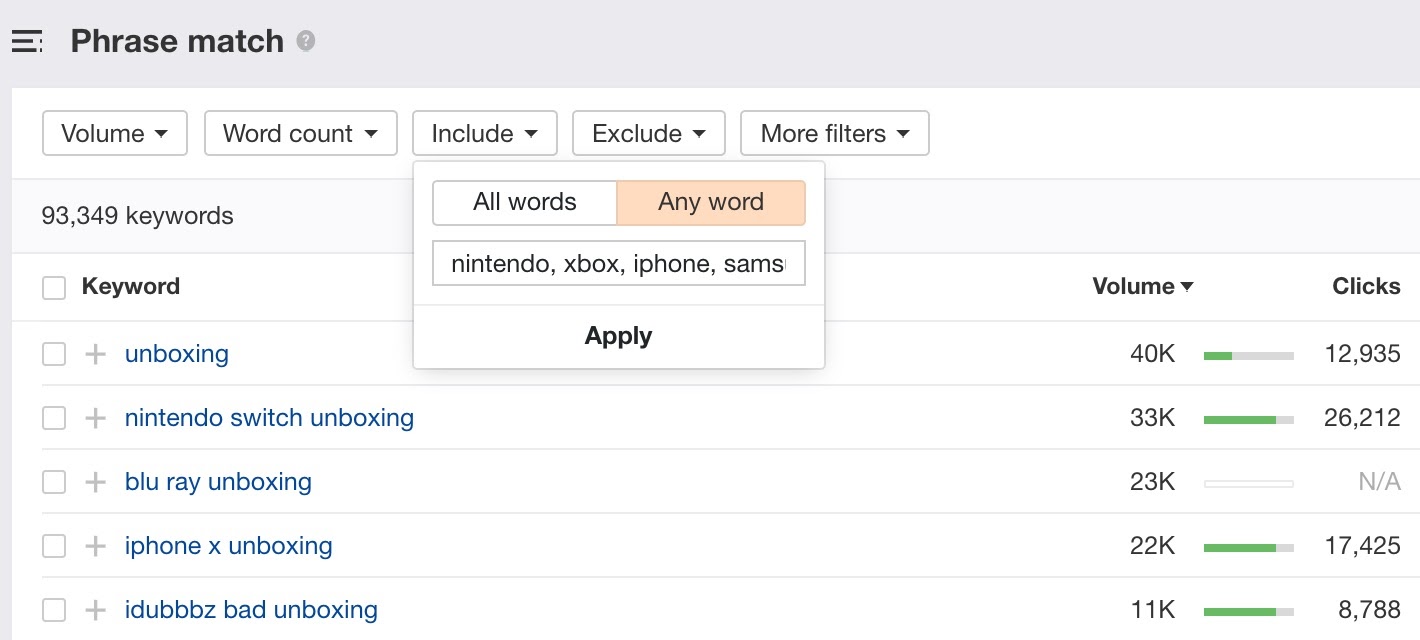Expand the unboxing keyword row with plus icon
This screenshot has height=640, width=1420.
(x=95, y=353)
